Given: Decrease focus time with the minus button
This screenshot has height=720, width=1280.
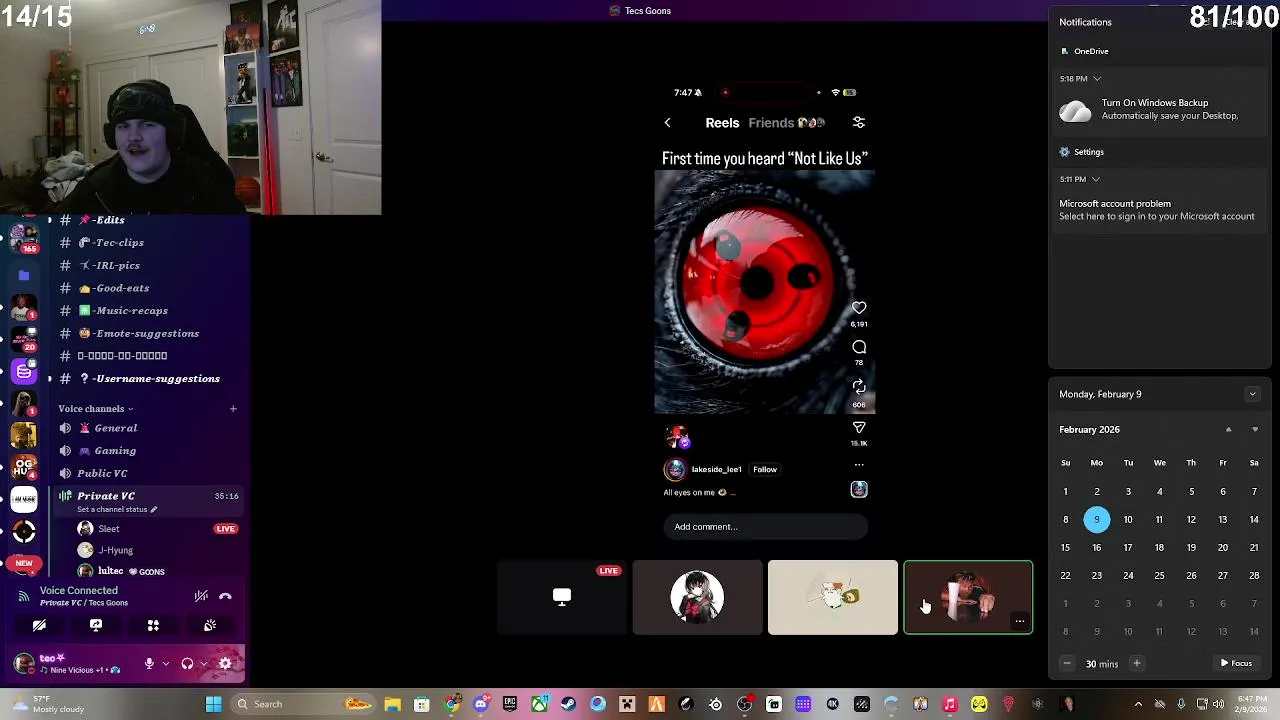Looking at the screenshot, I should click(x=1067, y=663).
